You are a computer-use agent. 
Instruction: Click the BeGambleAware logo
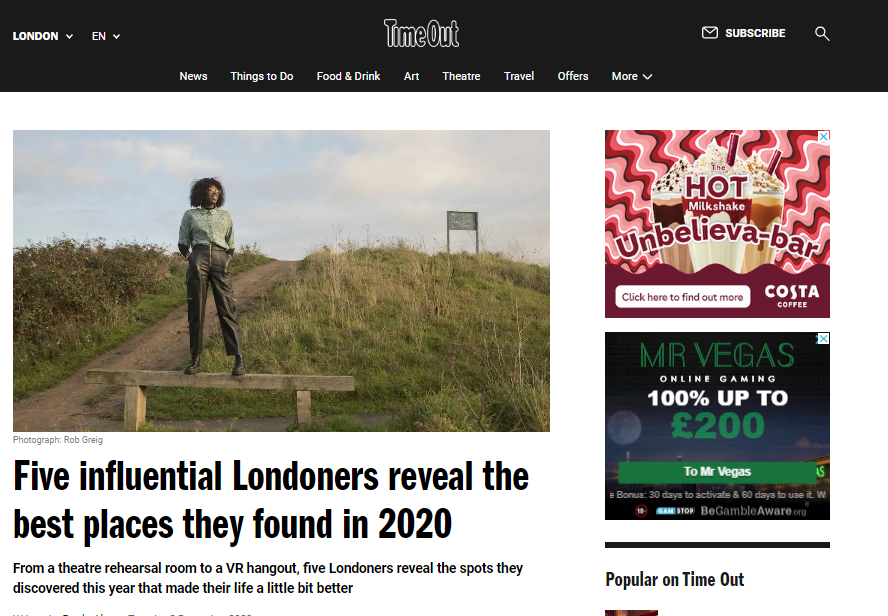[753, 511]
